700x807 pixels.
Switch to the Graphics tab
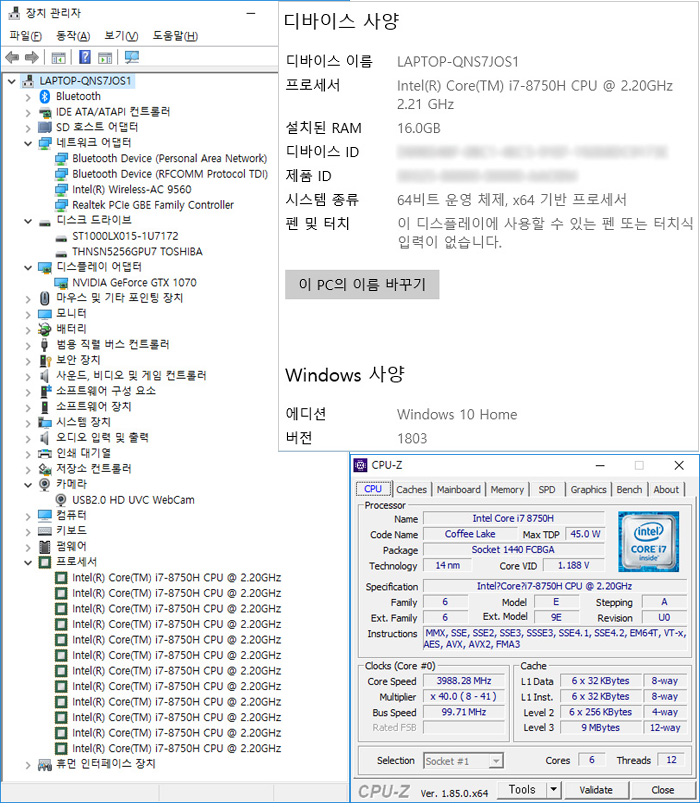click(x=588, y=489)
